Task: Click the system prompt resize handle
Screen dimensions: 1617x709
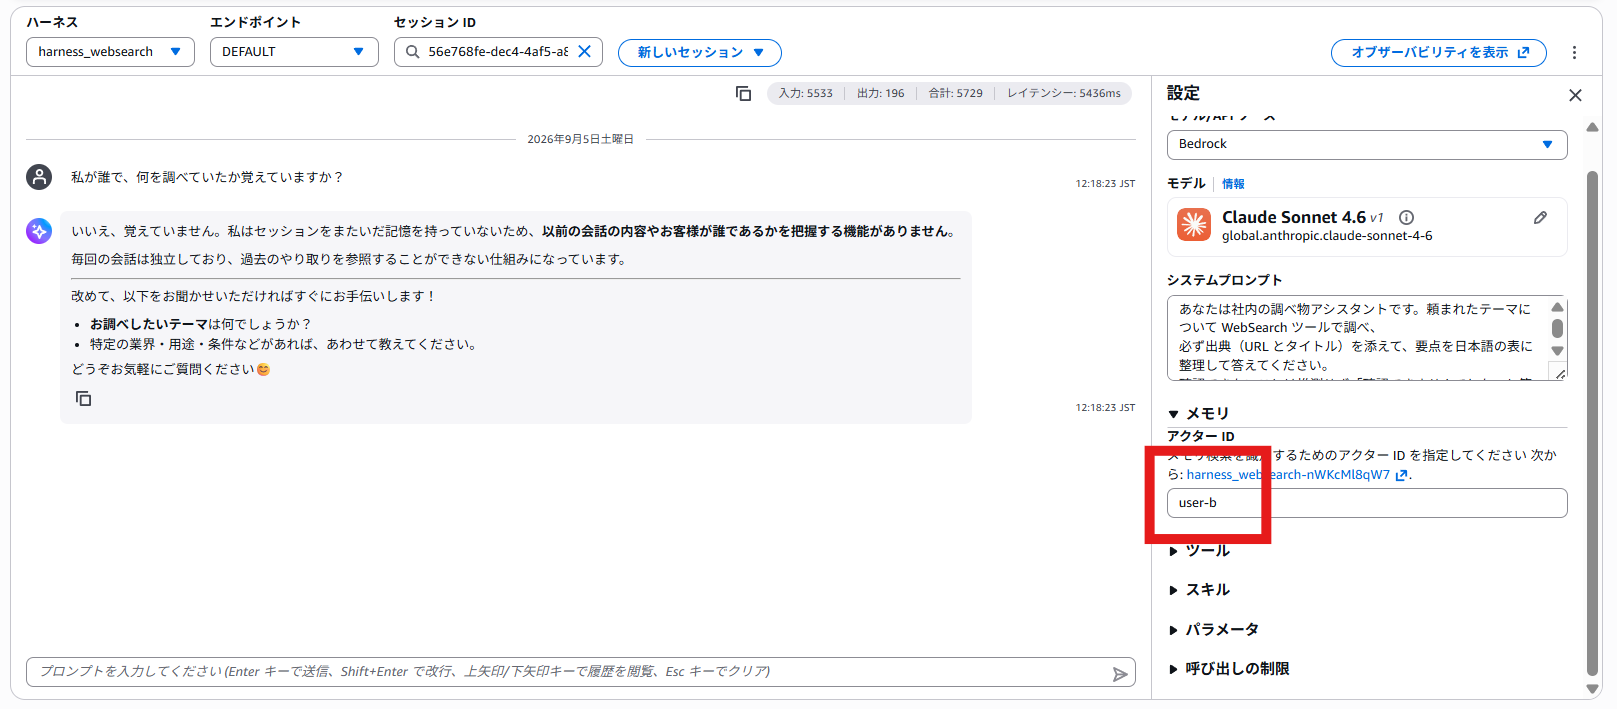Action: (1560, 373)
